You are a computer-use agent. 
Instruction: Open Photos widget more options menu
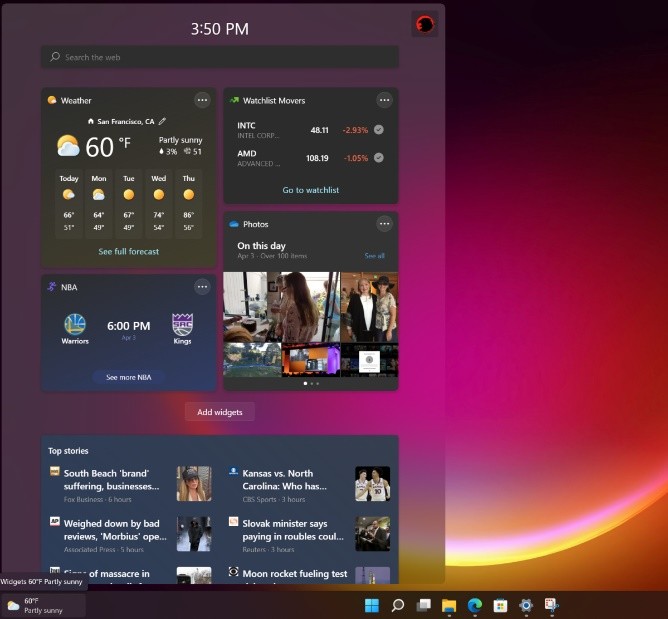click(x=384, y=224)
